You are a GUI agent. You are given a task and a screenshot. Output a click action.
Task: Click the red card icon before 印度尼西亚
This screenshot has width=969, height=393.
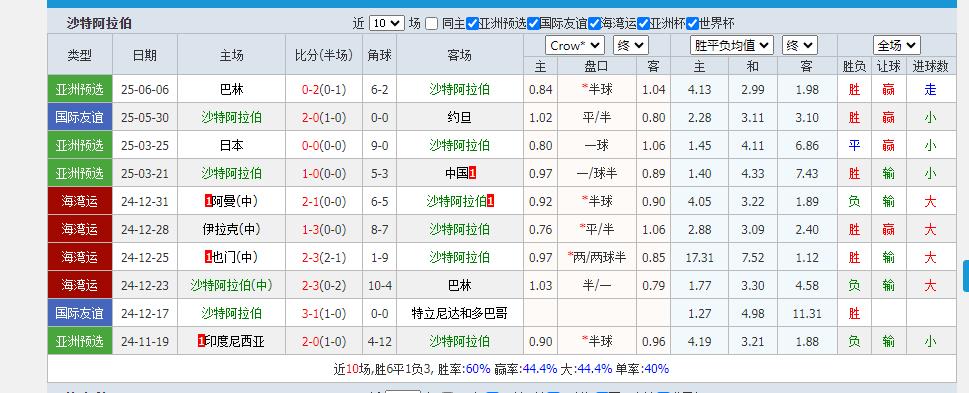(201, 341)
